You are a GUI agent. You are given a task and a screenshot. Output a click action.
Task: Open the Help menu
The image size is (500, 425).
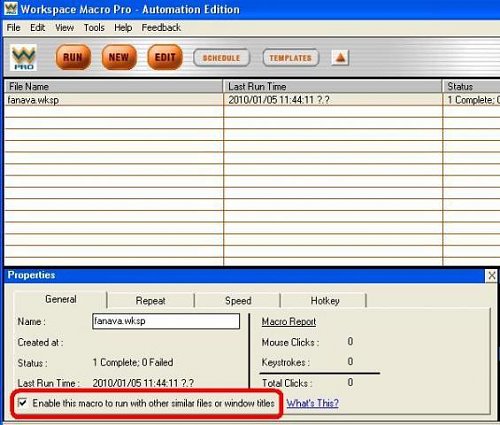123,28
